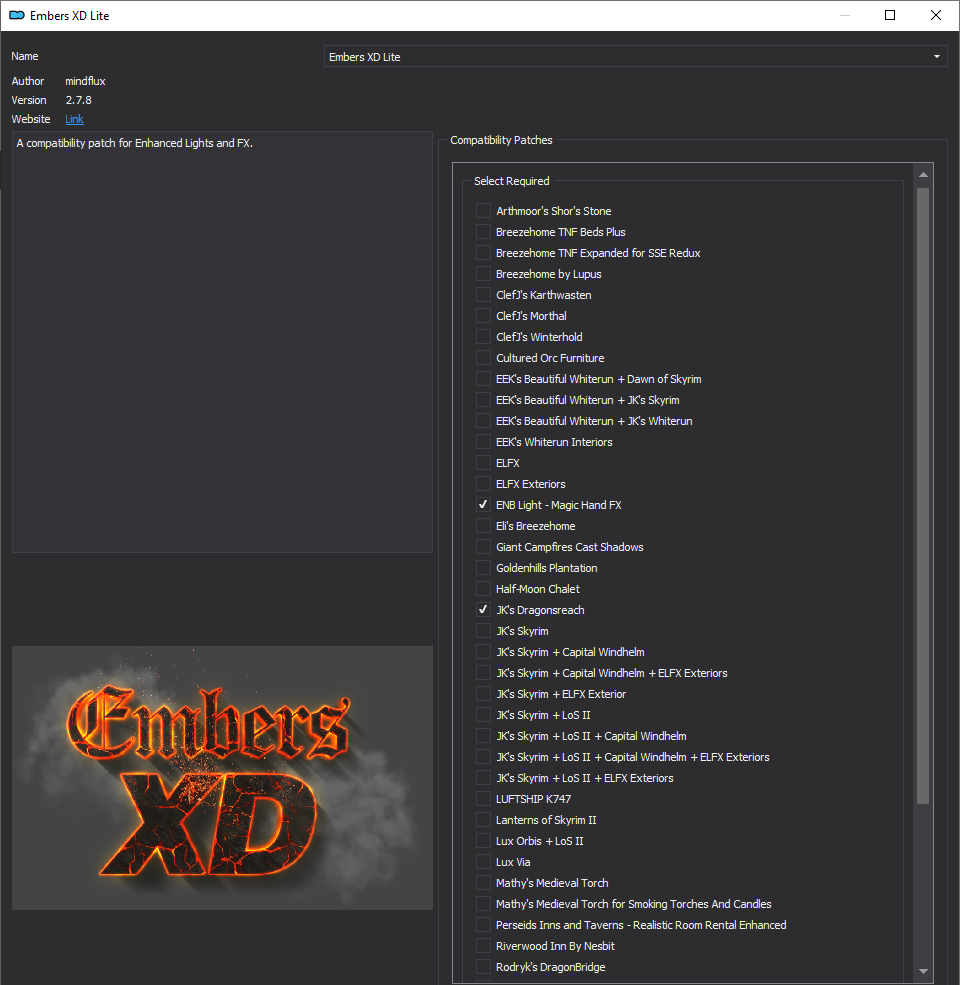Click the vertical scrollbar thumb in patches list
The height and width of the screenshot is (985, 960).
click(x=923, y=496)
